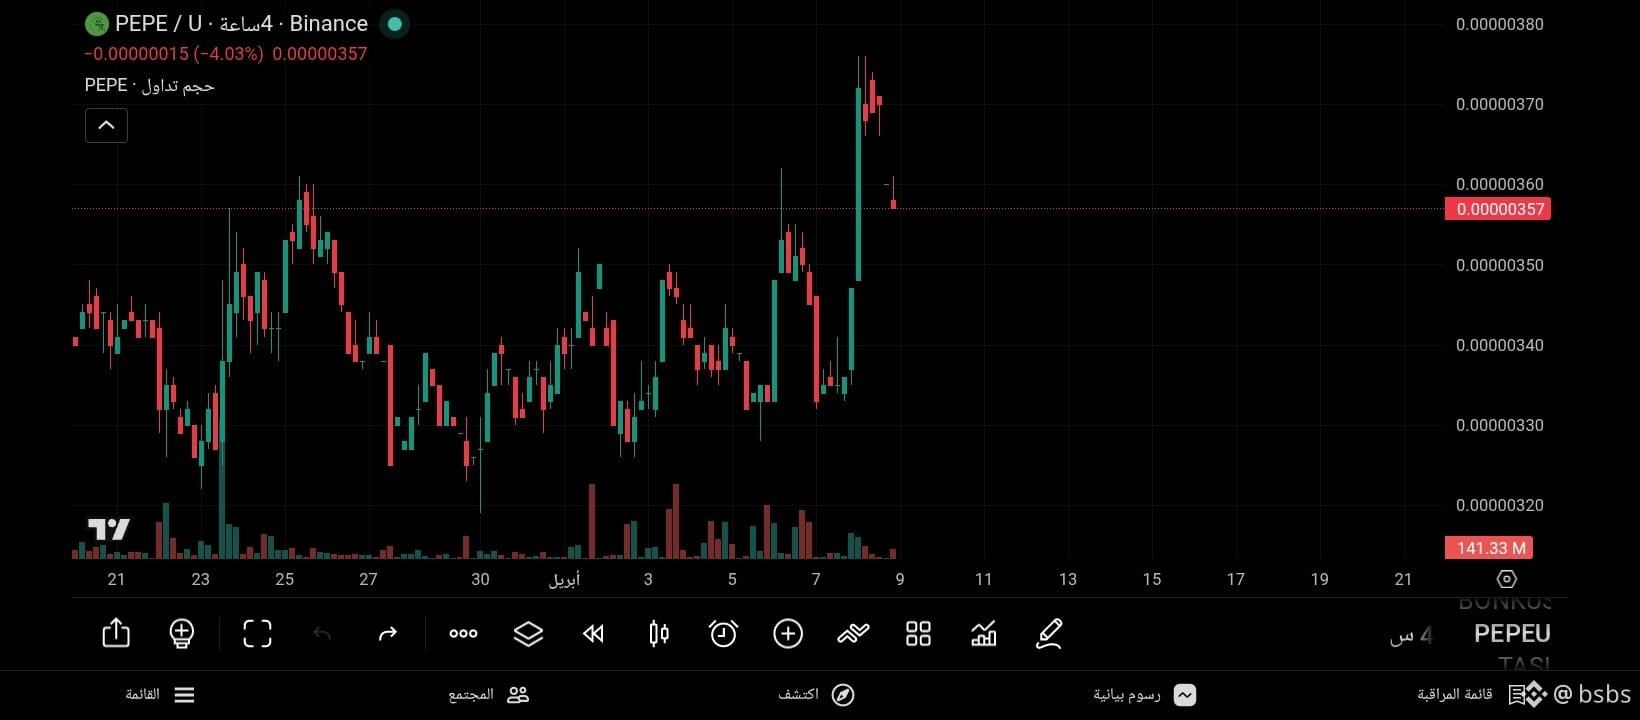Click the tall green breakout candle

point(859,184)
